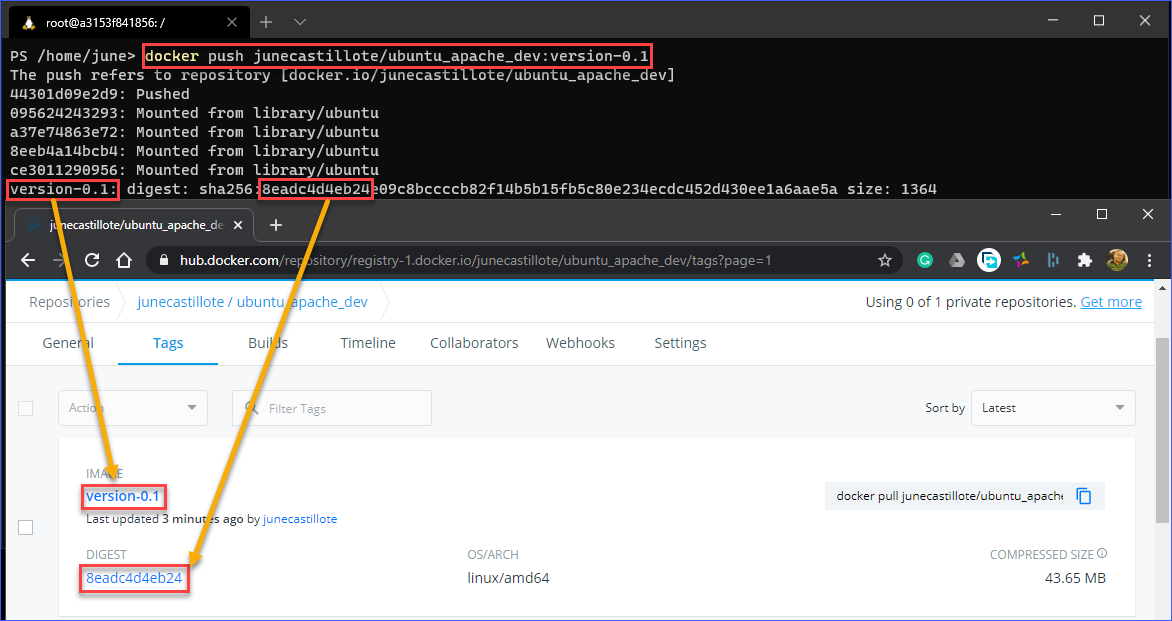Click the Filter Tags search field
Image resolution: width=1172 pixels, height=621 pixels.
(x=332, y=408)
